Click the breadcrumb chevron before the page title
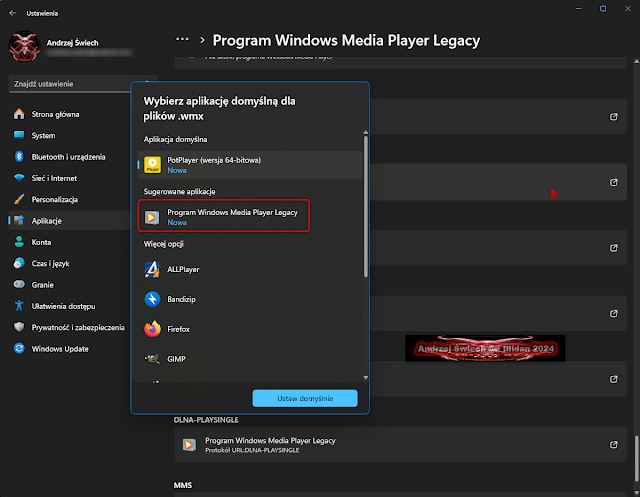The image size is (640, 497). [x=202, y=40]
